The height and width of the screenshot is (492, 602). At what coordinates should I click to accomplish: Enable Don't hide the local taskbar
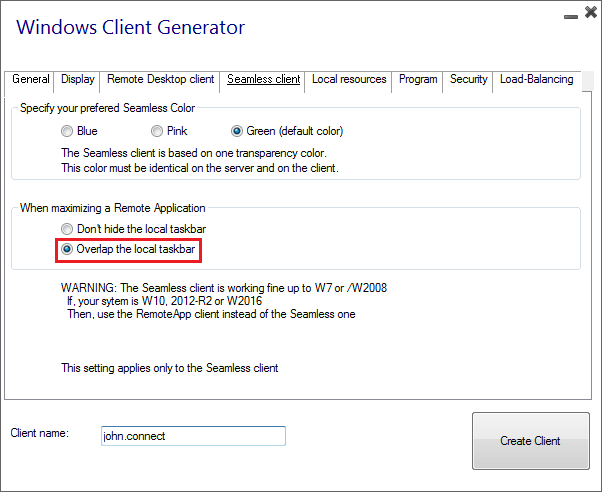133,229
